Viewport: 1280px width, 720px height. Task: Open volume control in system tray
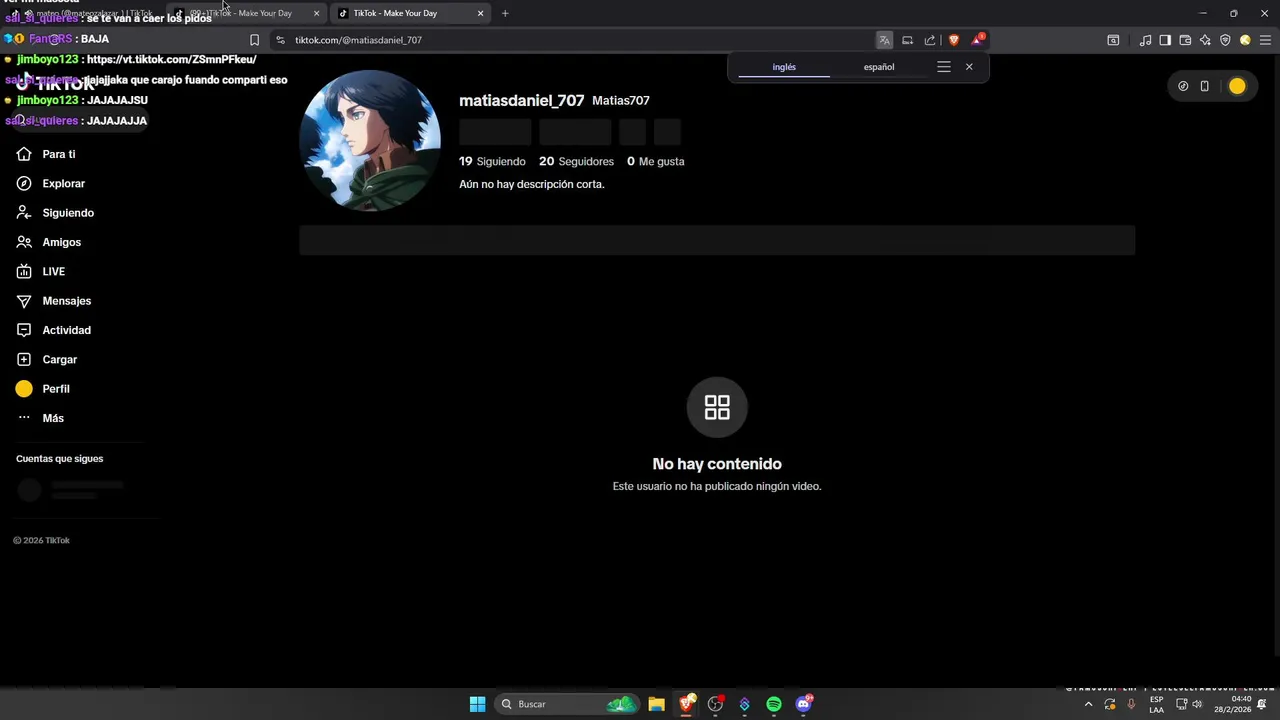[x=1197, y=704]
